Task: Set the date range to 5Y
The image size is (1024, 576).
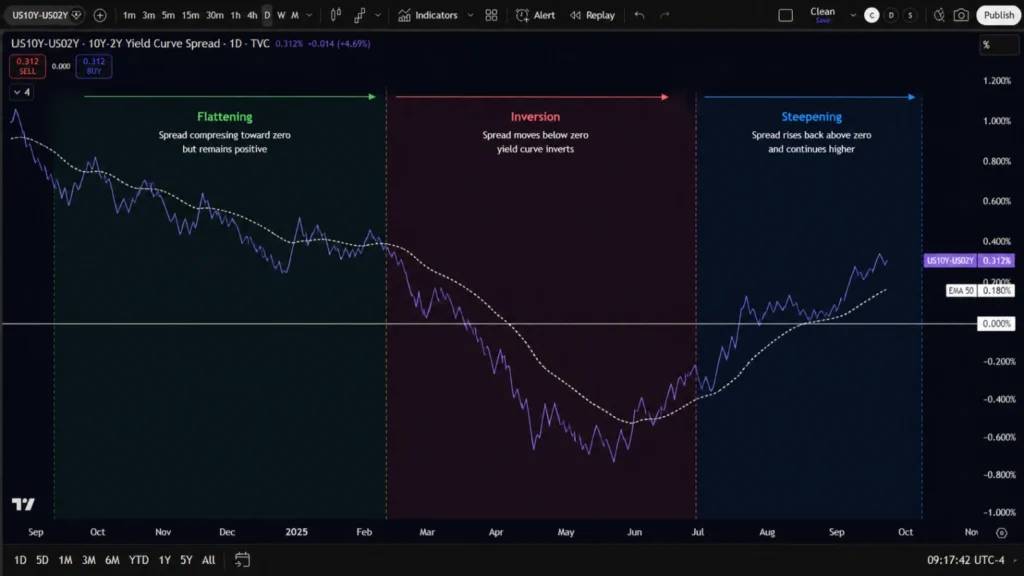Action: [186, 560]
